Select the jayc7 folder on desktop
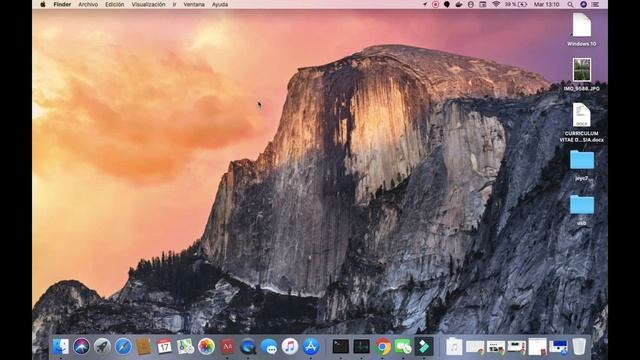640x360 pixels. click(x=582, y=160)
